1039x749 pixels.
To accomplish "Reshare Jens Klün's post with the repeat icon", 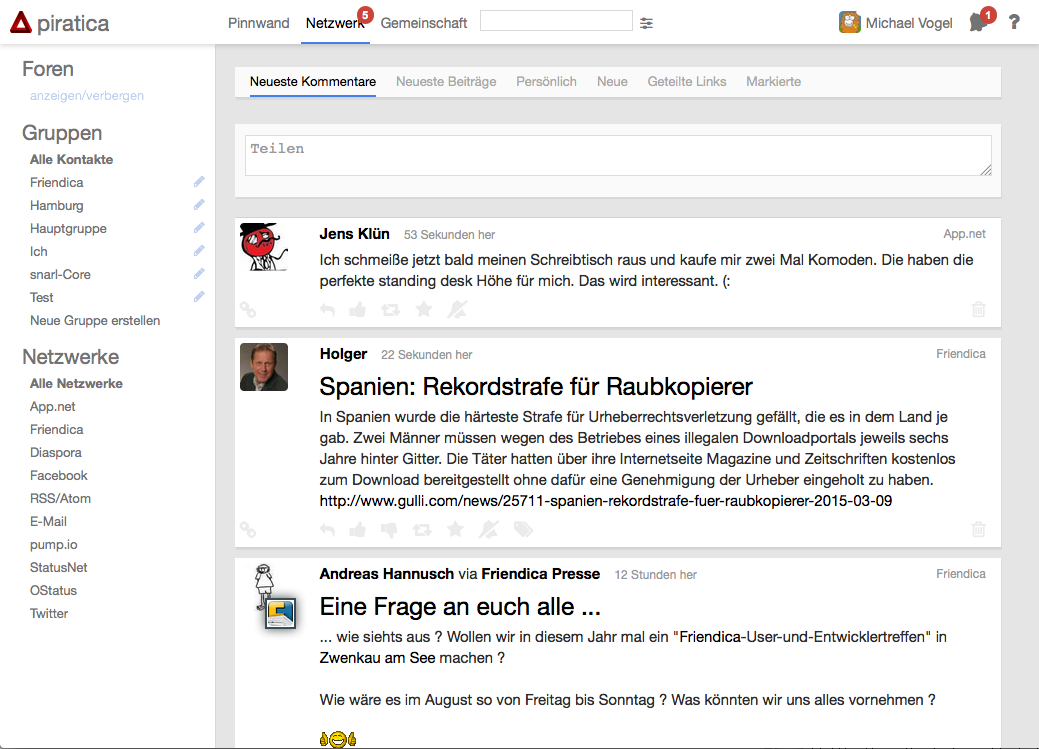I will [x=391, y=310].
